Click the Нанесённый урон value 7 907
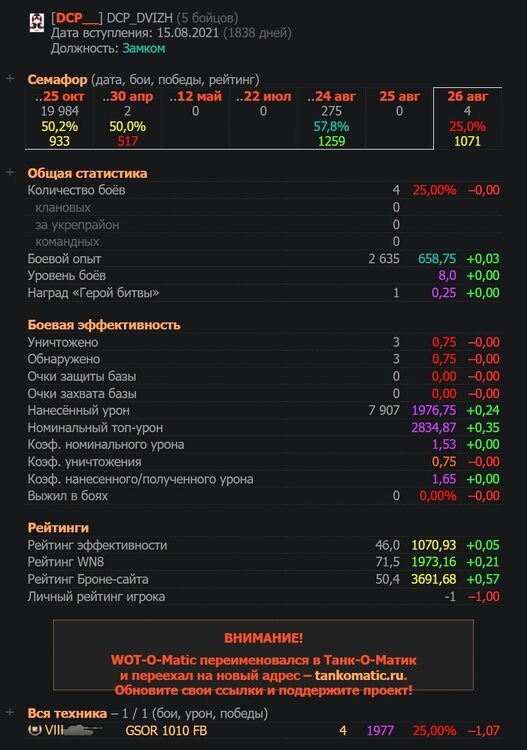 pyautogui.click(x=384, y=410)
